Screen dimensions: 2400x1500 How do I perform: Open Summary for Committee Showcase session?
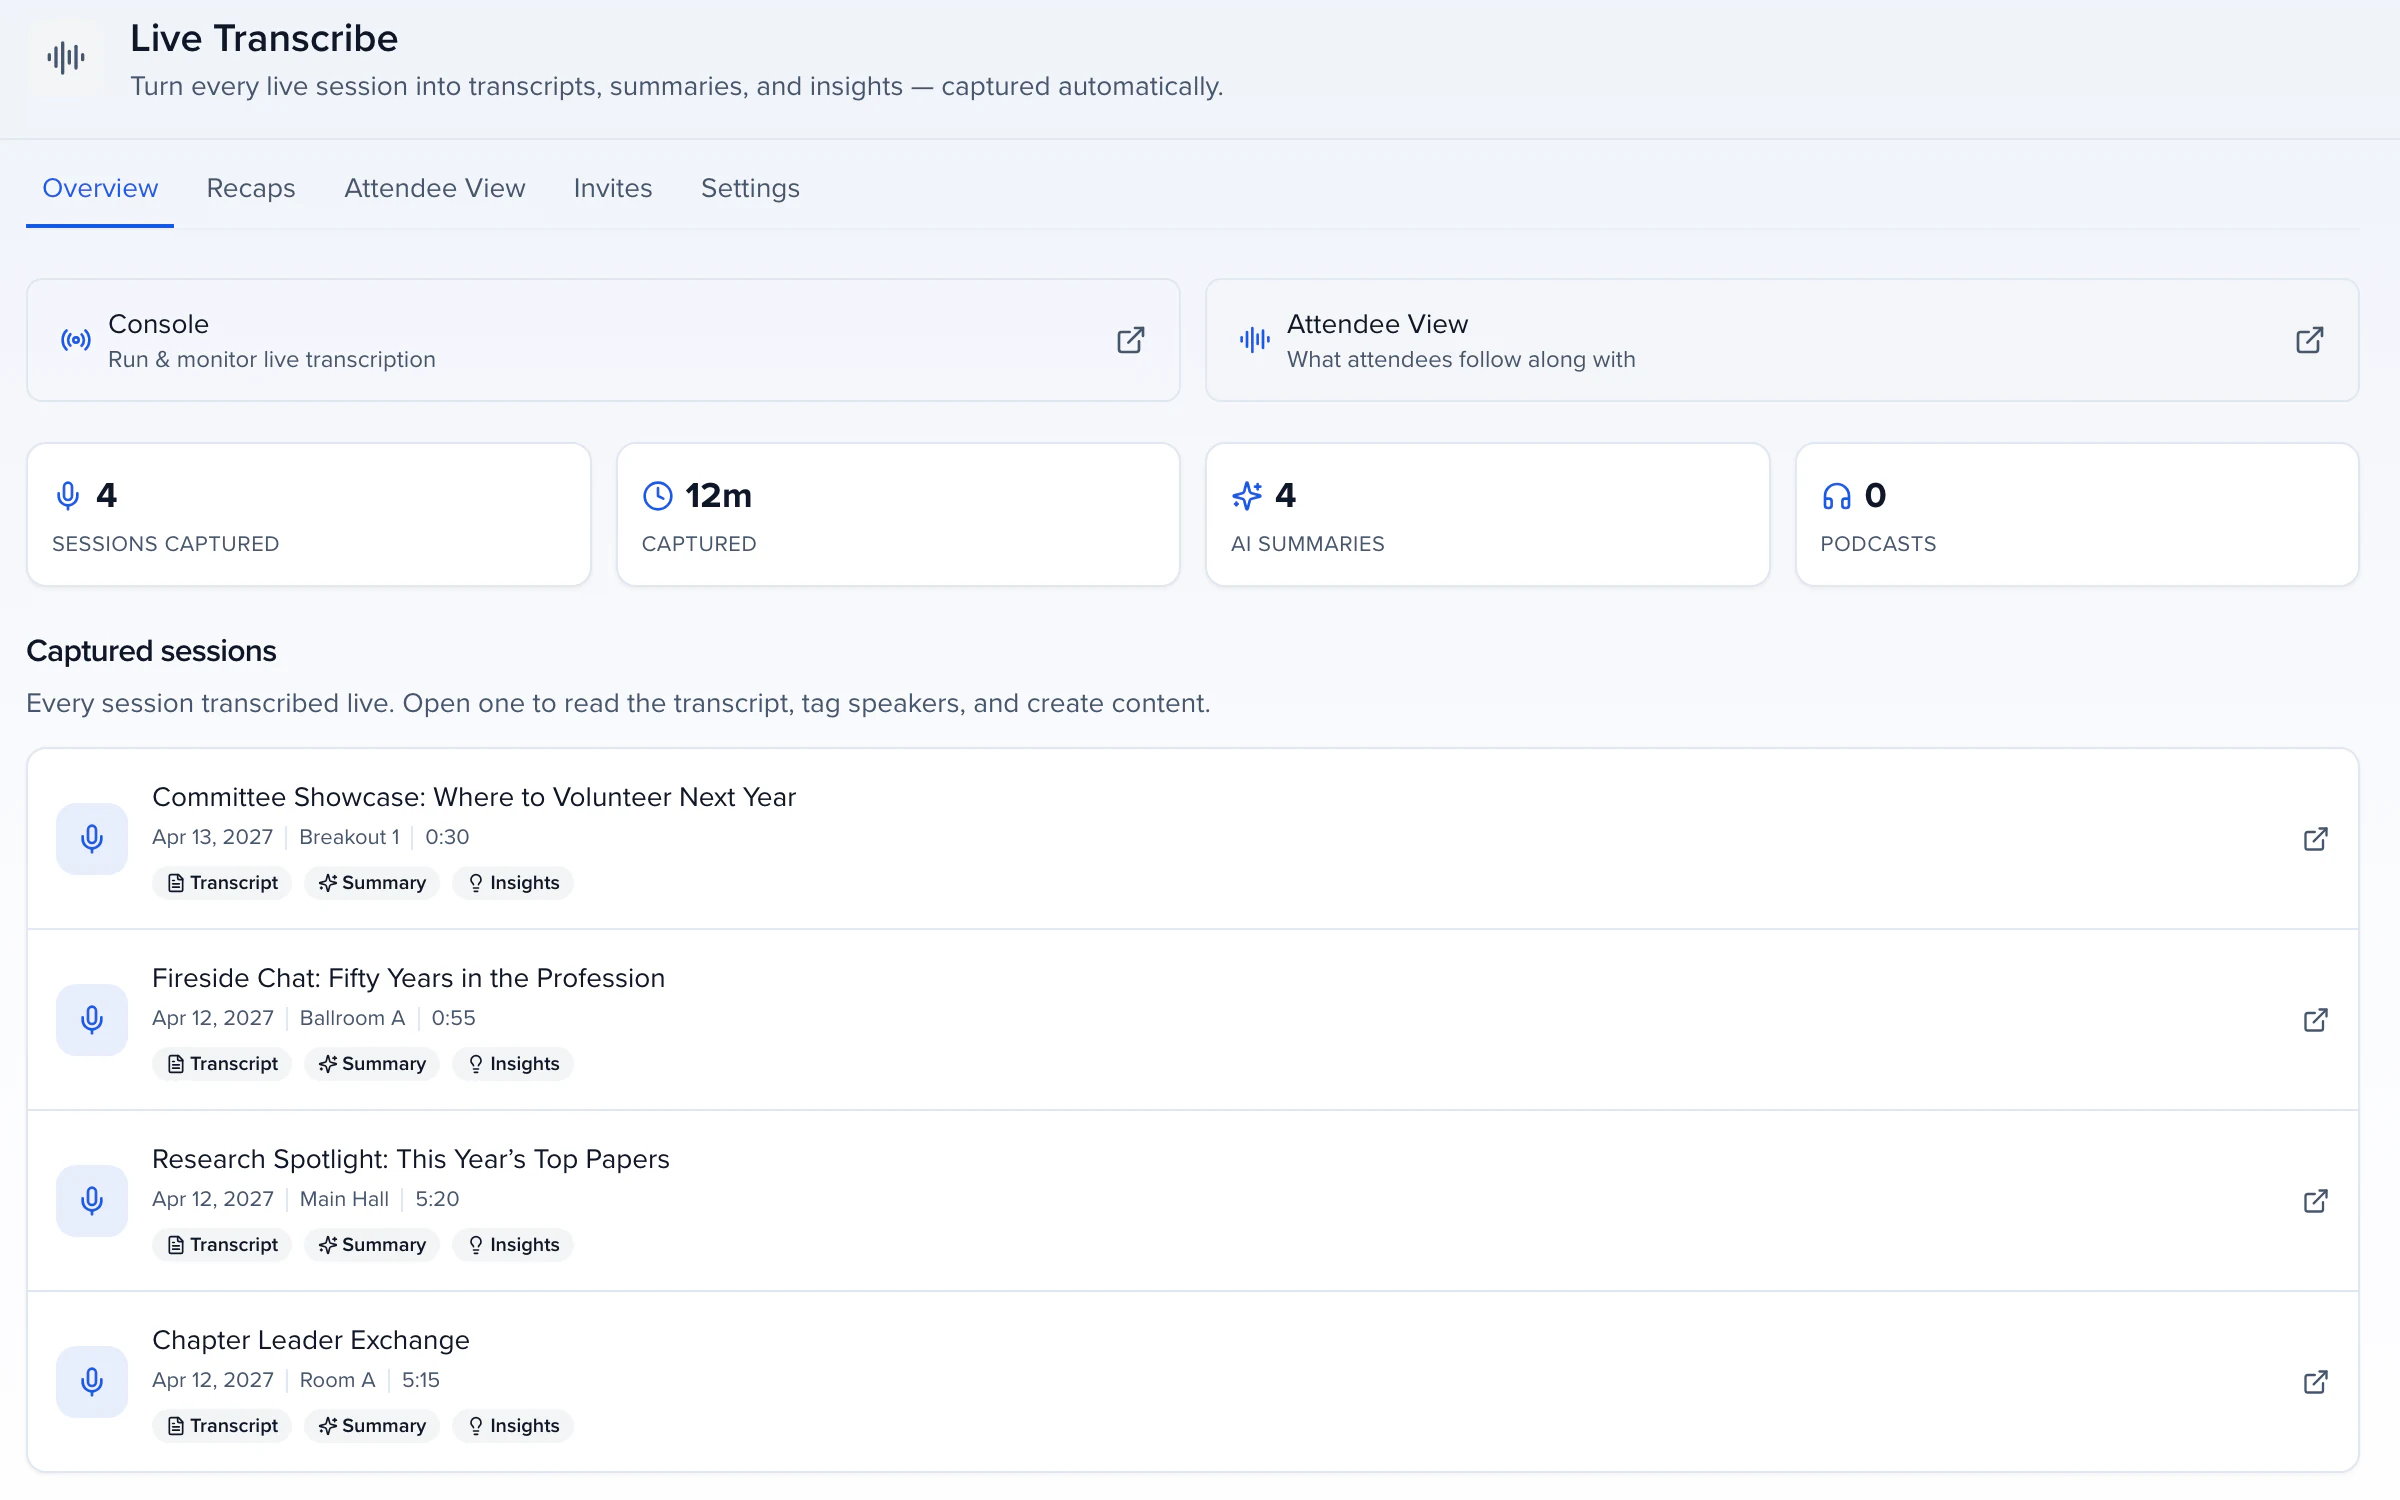tap(372, 883)
